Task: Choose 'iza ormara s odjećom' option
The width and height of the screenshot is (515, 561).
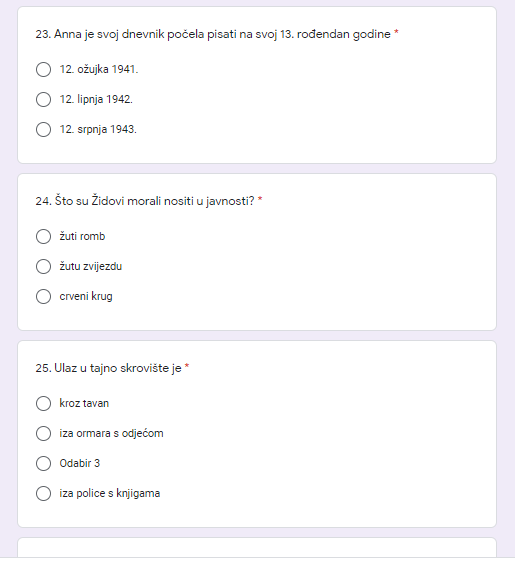Action: 43,434
